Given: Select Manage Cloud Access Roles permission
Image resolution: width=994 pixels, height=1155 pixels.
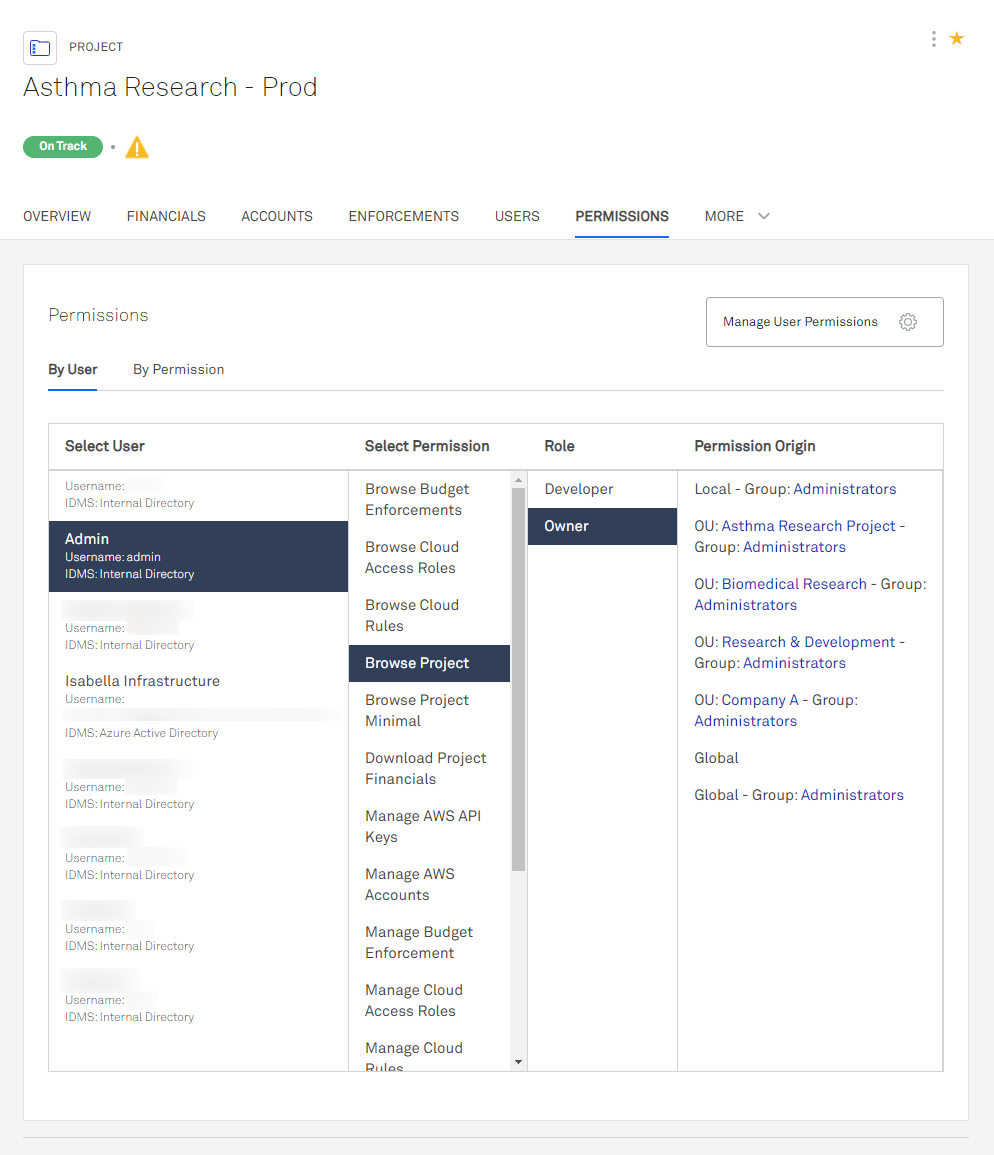Looking at the screenshot, I should (430, 1000).
